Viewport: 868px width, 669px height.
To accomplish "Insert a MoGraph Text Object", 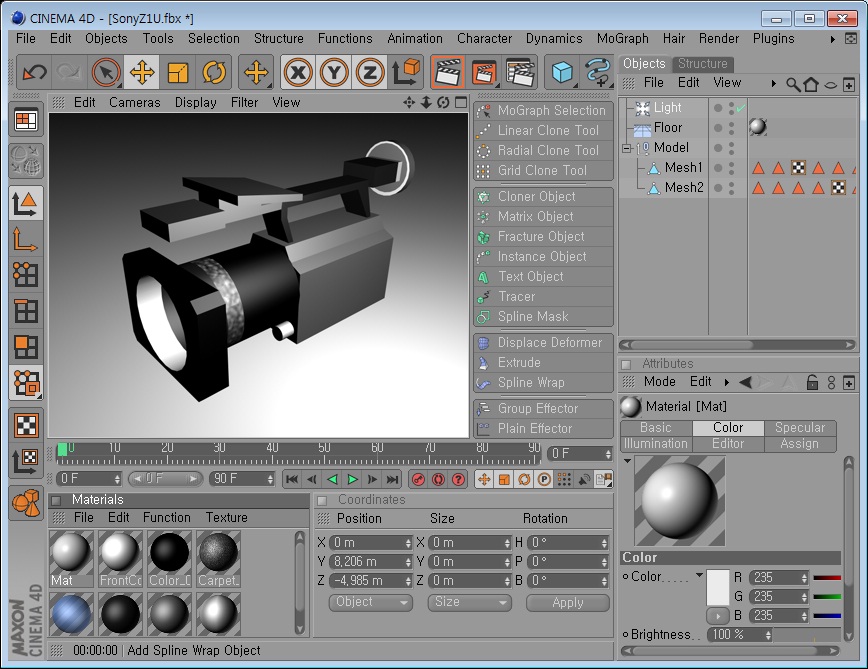I will 544,277.
